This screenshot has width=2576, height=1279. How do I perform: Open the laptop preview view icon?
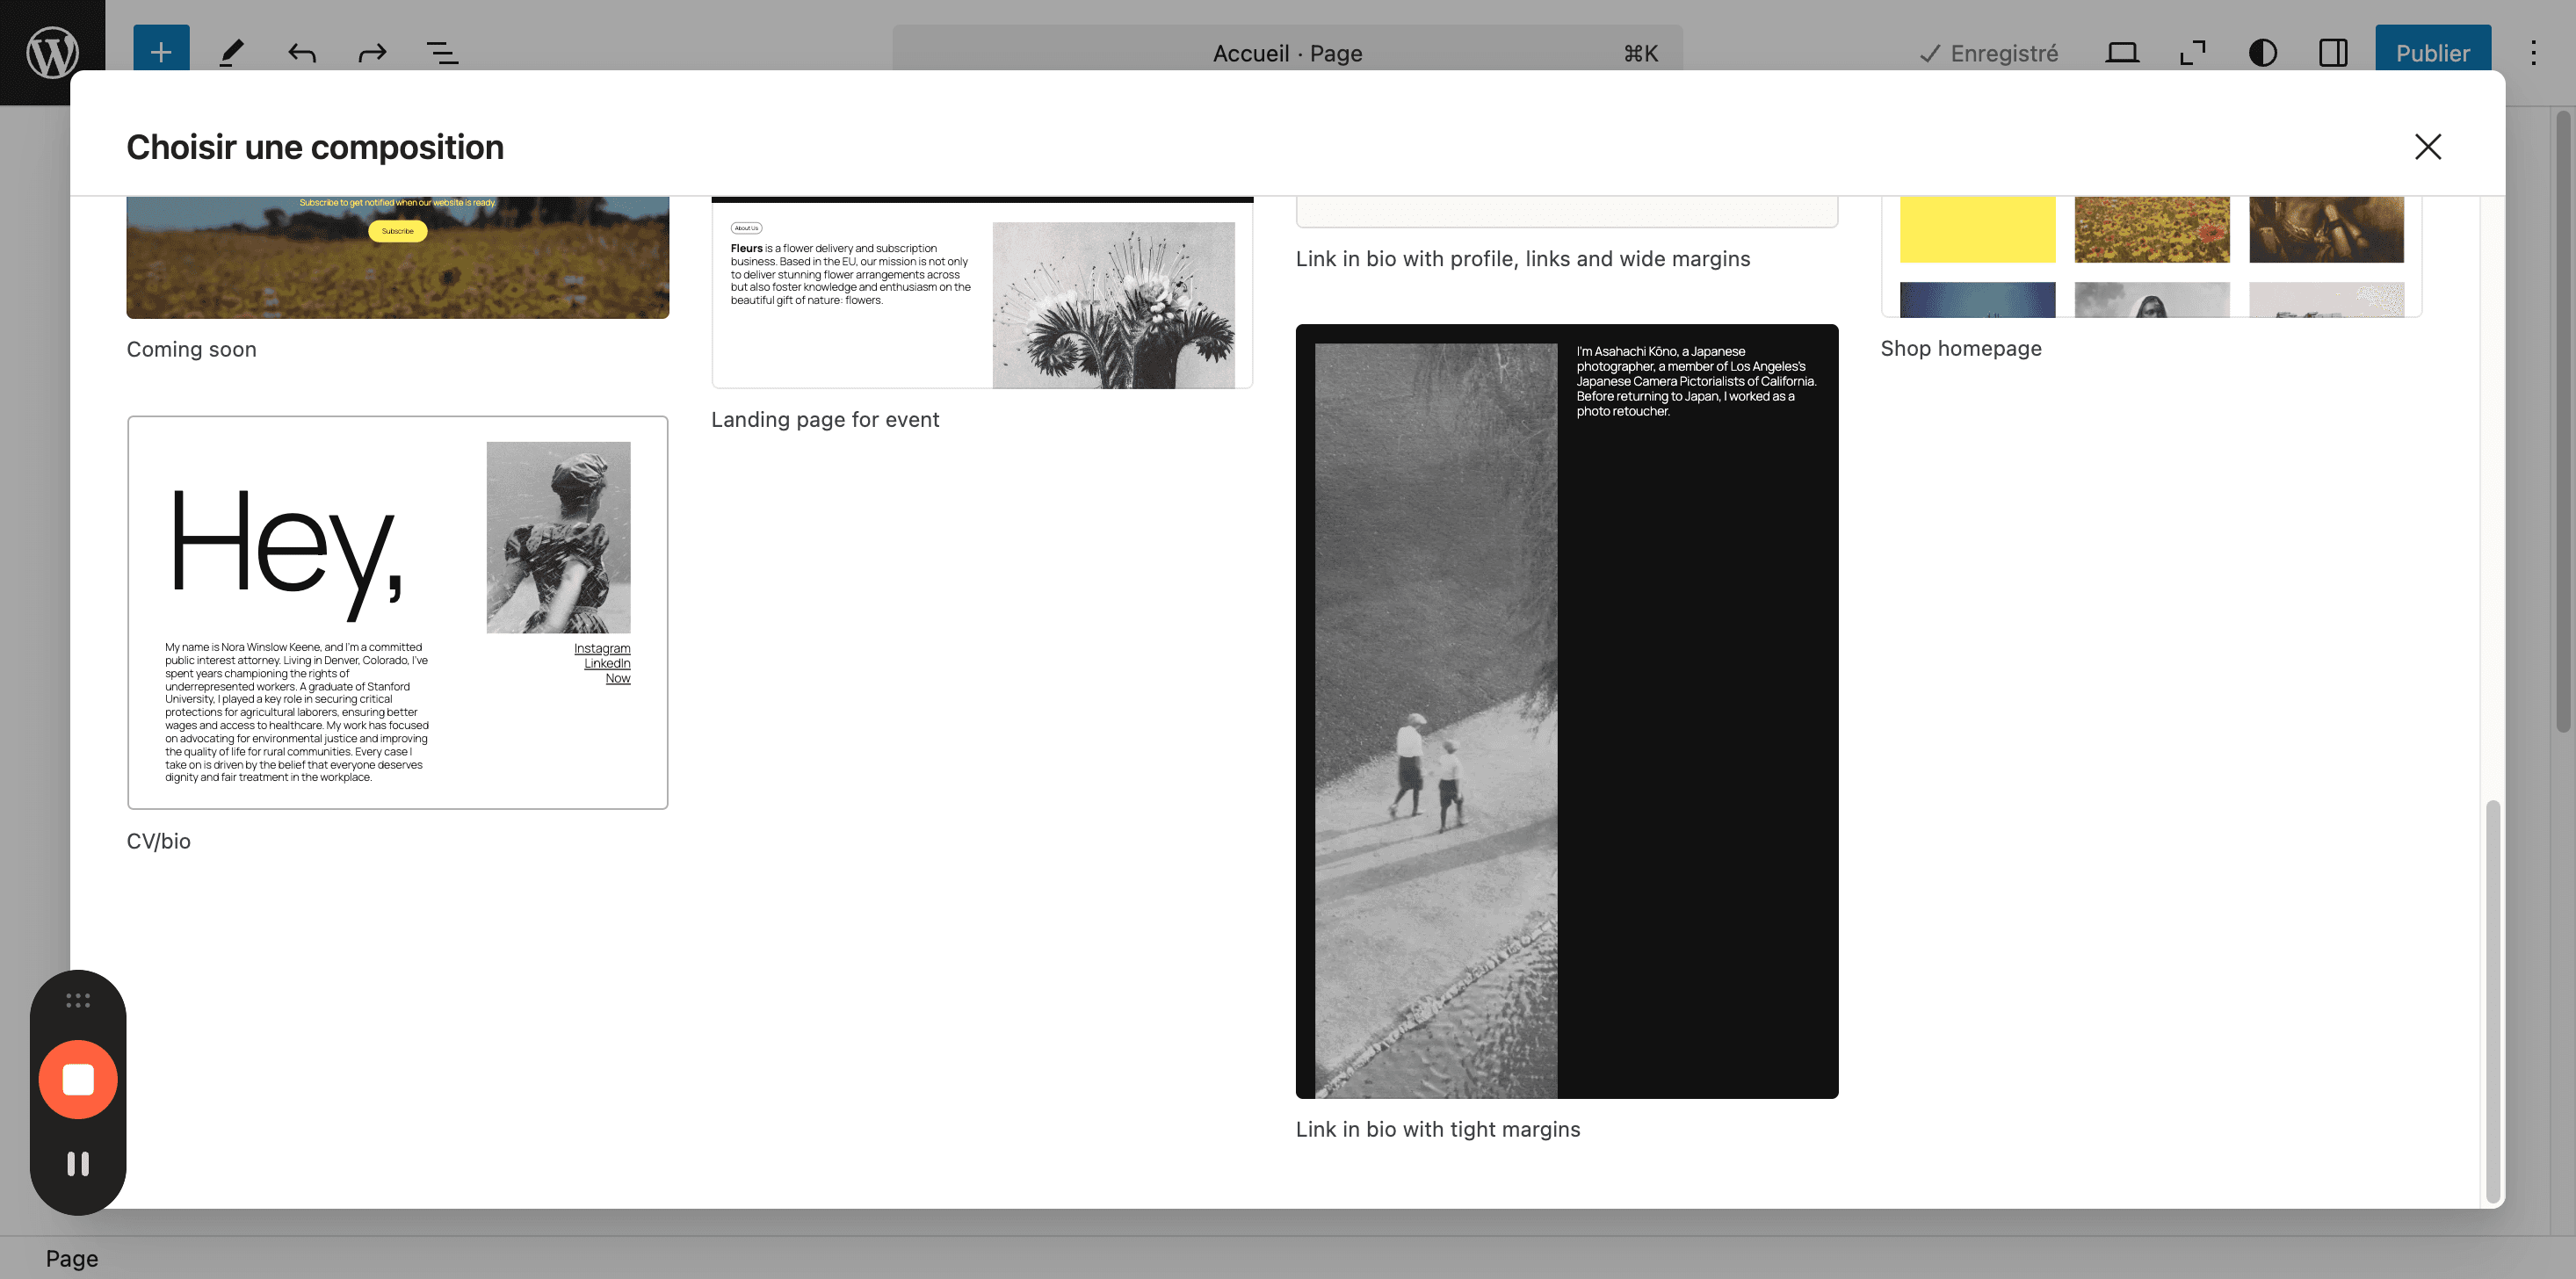(x=2121, y=52)
